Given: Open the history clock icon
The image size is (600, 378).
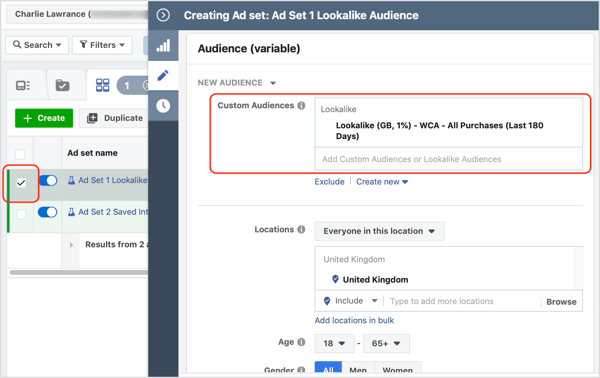Looking at the screenshot, I should click(x=163, y=106).
